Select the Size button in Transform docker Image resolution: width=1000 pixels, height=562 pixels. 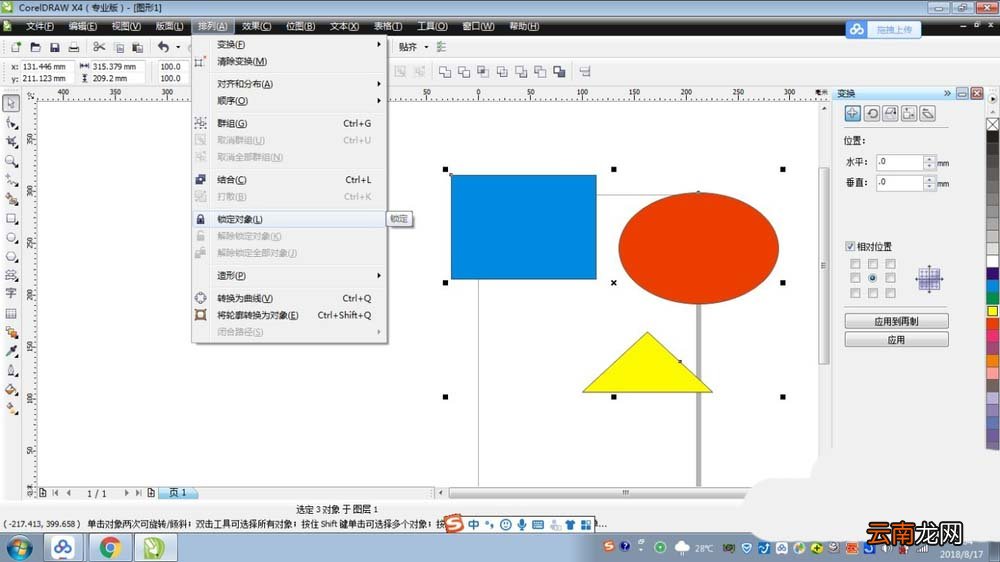pyautogui.click(x=909, y=114)
